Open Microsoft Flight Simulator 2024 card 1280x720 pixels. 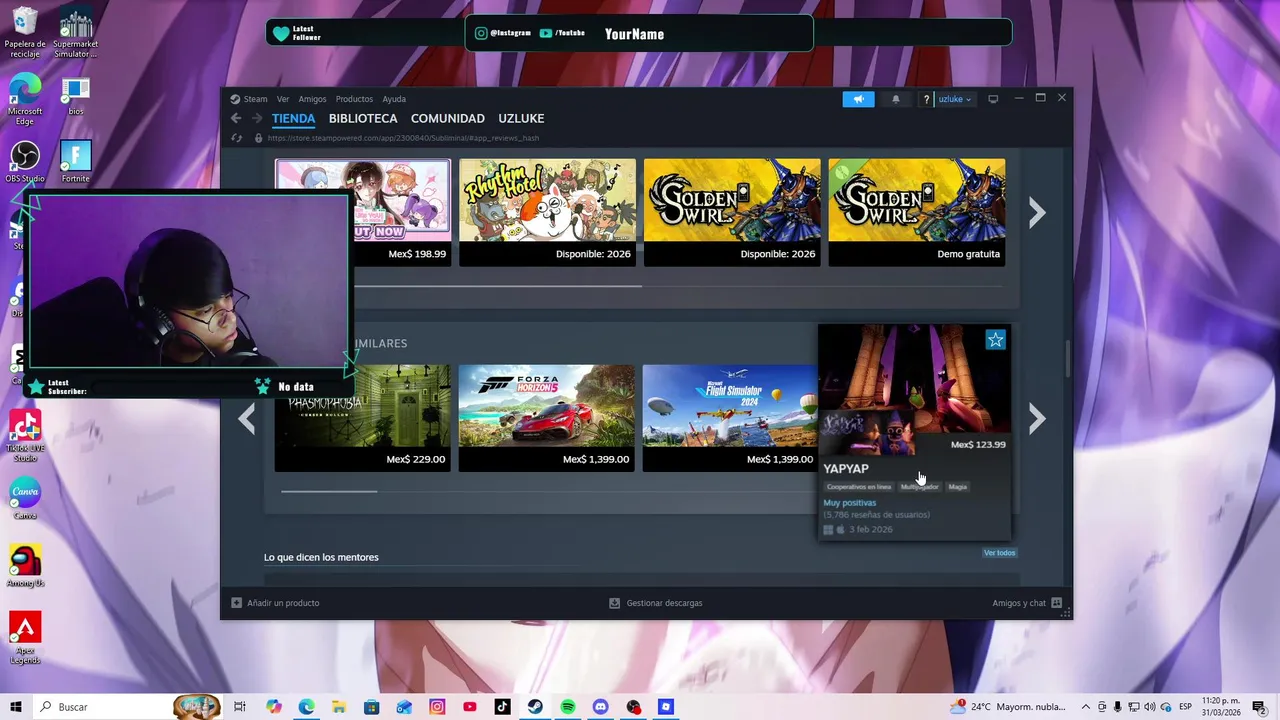[730, 418]
